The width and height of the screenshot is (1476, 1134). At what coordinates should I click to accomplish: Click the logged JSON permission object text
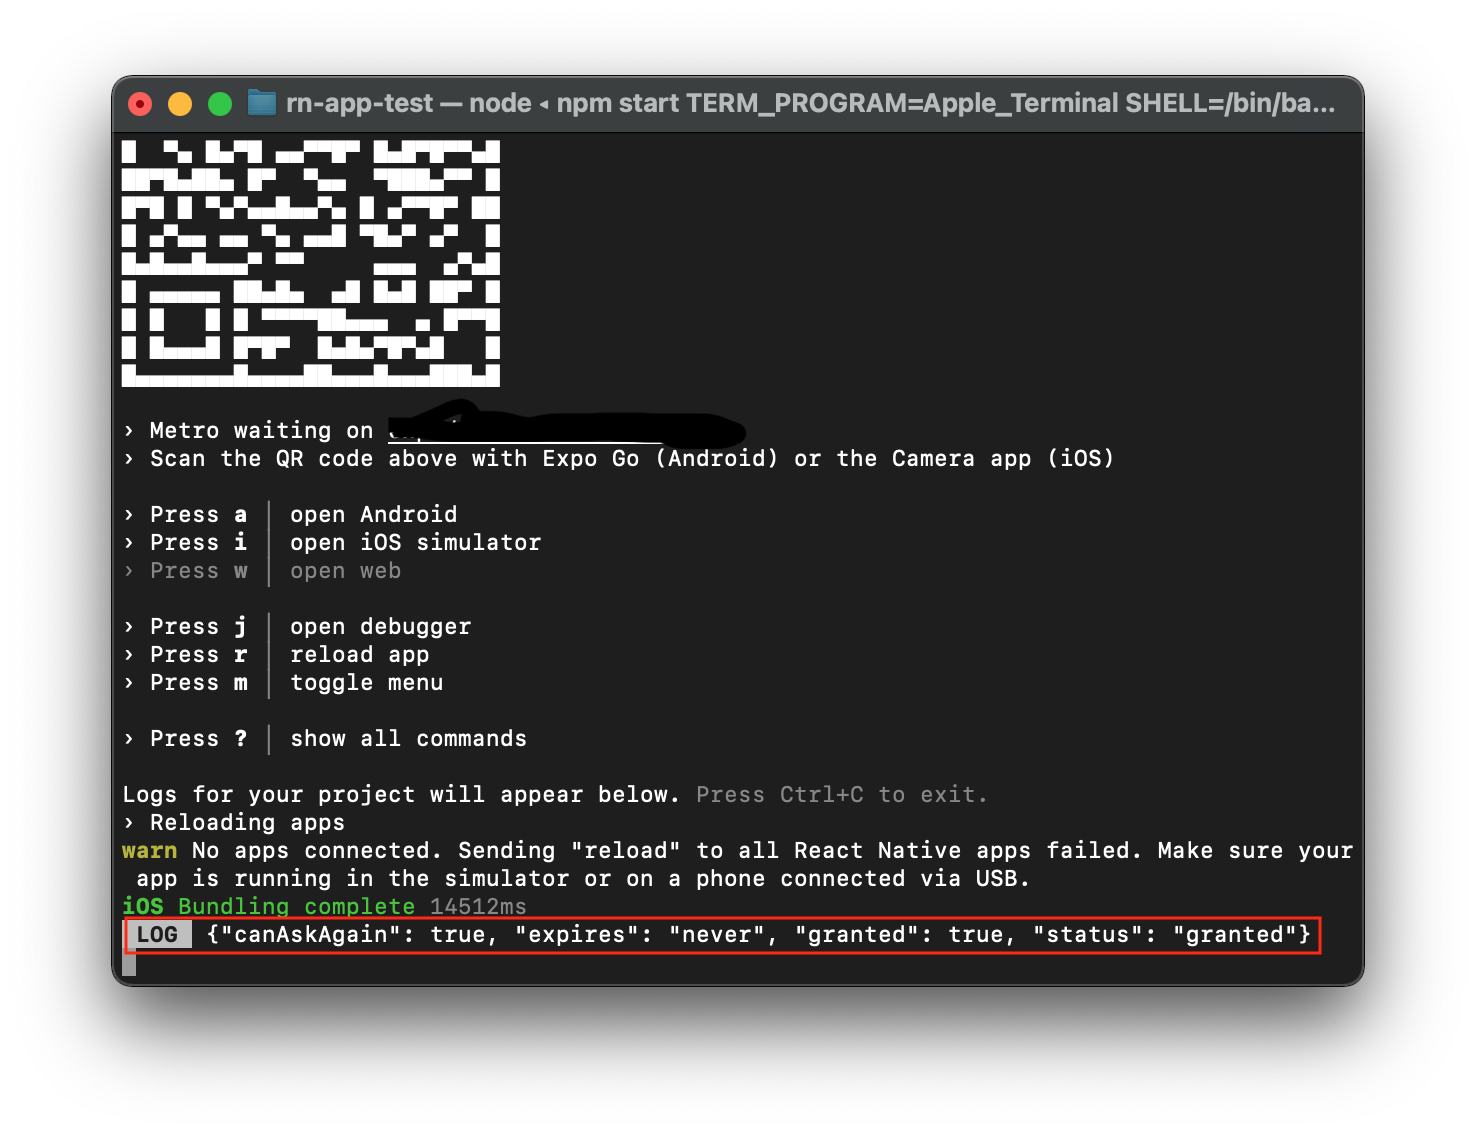coord(759,934)
